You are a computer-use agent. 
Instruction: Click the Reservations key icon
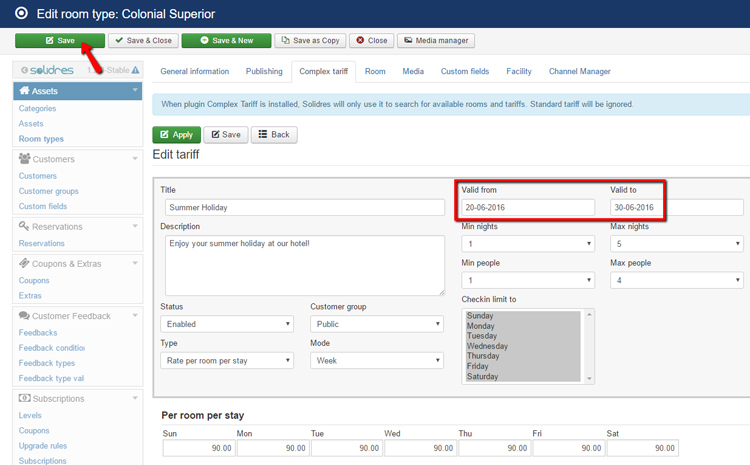click(x=24, y=226)
